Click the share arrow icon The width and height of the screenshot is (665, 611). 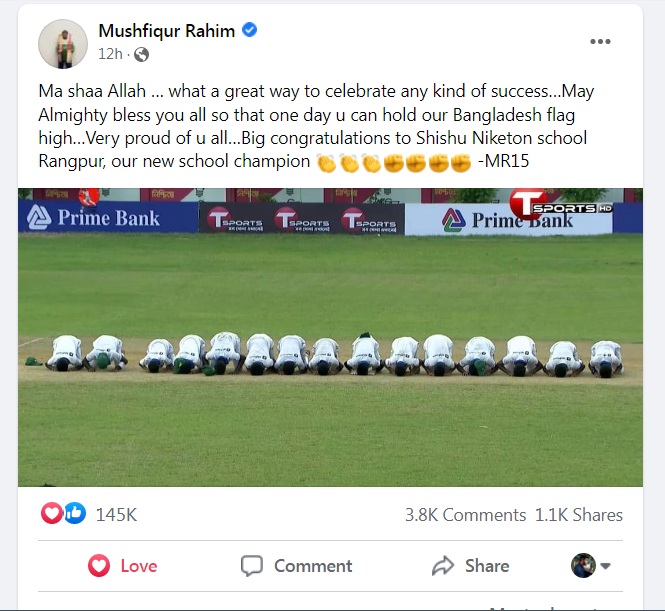[443, 566]
